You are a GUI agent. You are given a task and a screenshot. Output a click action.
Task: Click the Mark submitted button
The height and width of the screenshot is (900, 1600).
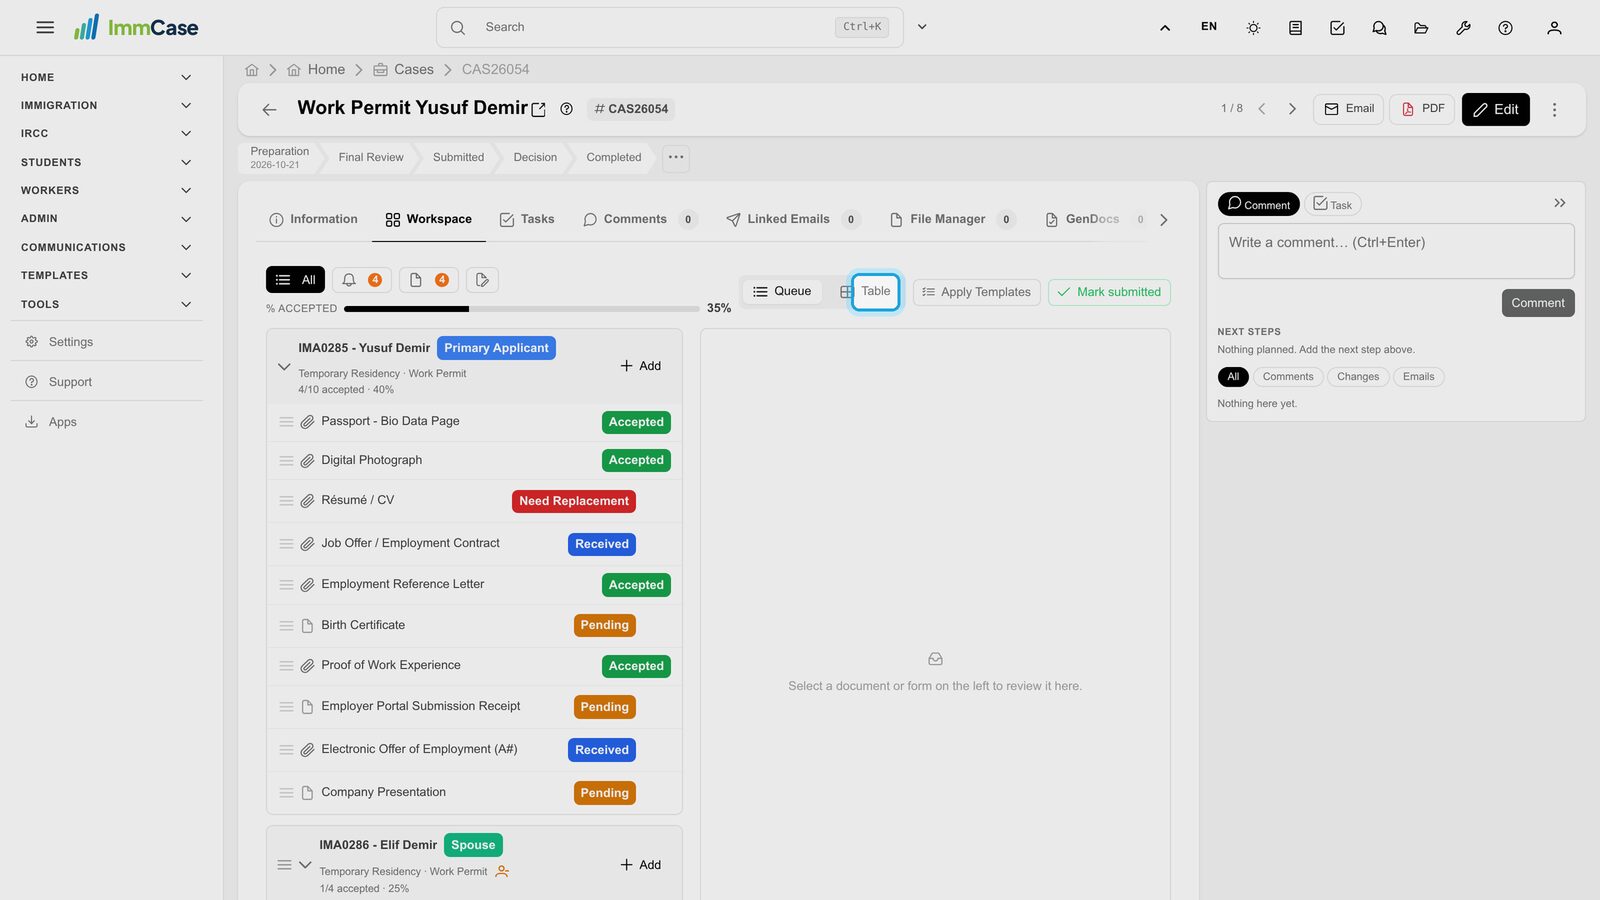point(1109,292)
